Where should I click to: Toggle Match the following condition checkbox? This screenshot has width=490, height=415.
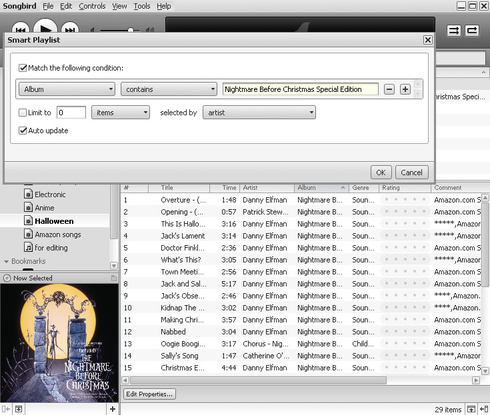[23, 68]
